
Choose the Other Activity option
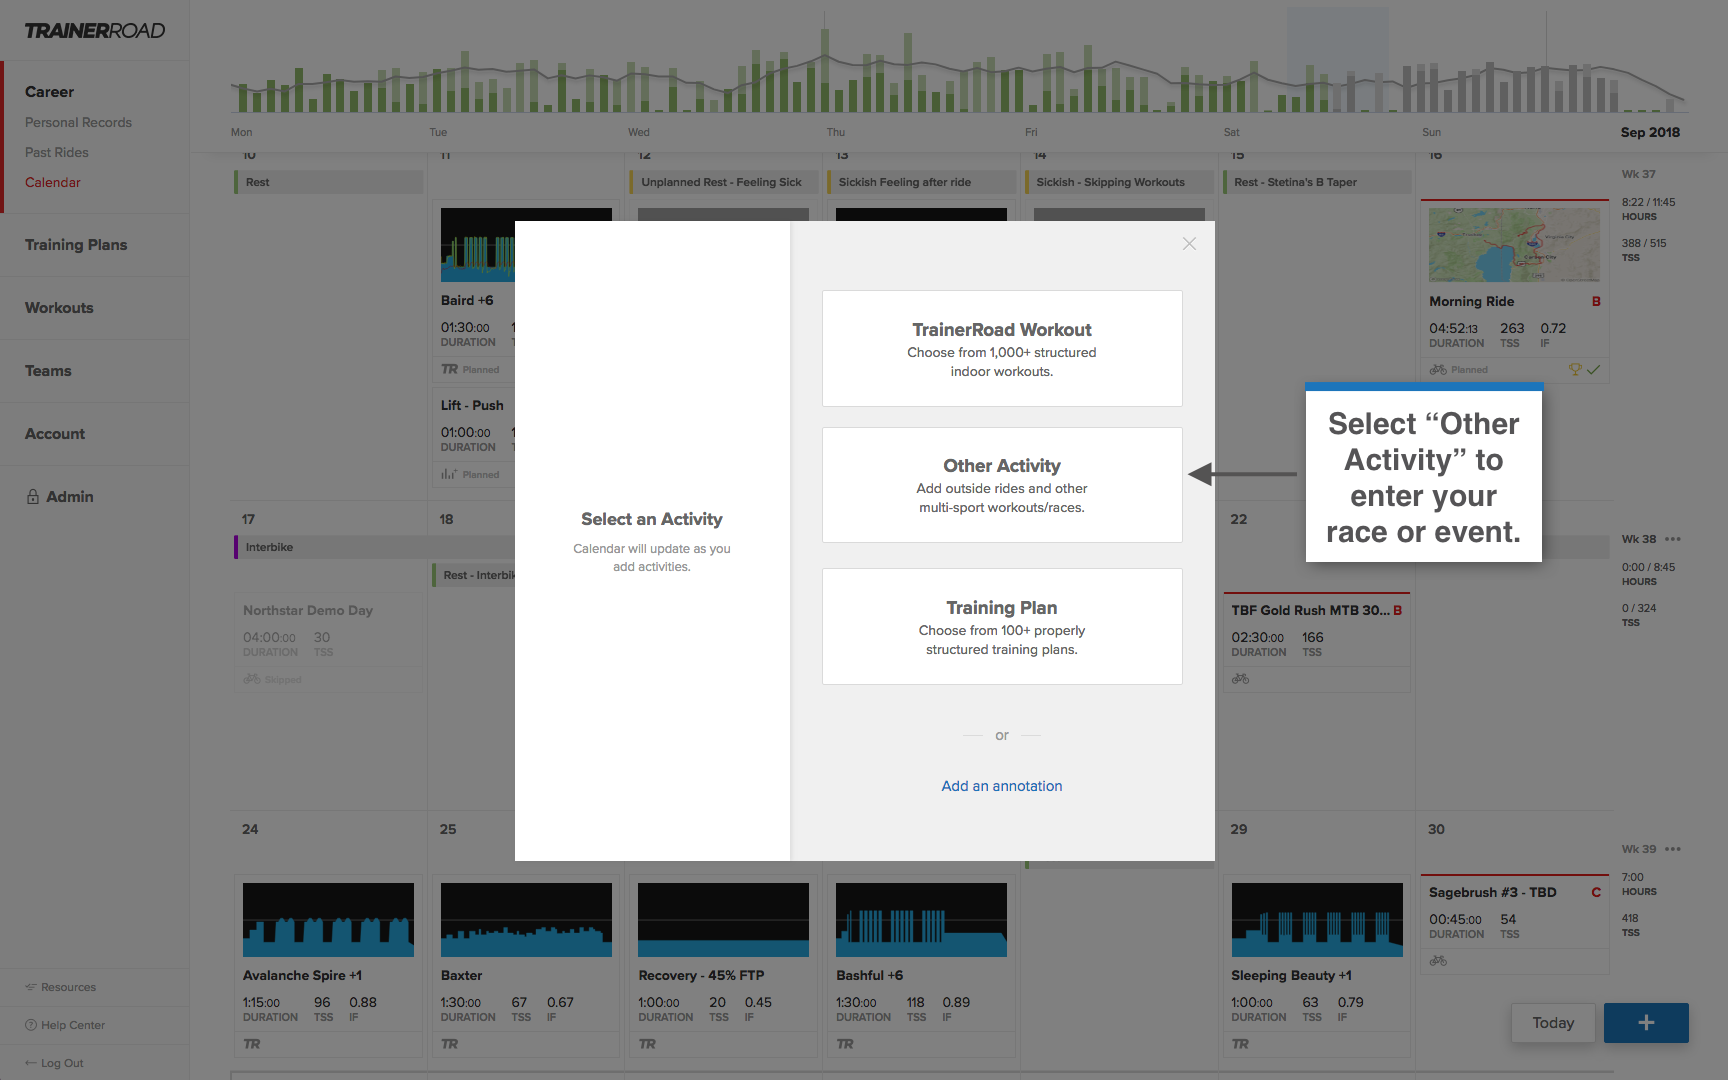pyautogui.click(x=1002, y=485)
